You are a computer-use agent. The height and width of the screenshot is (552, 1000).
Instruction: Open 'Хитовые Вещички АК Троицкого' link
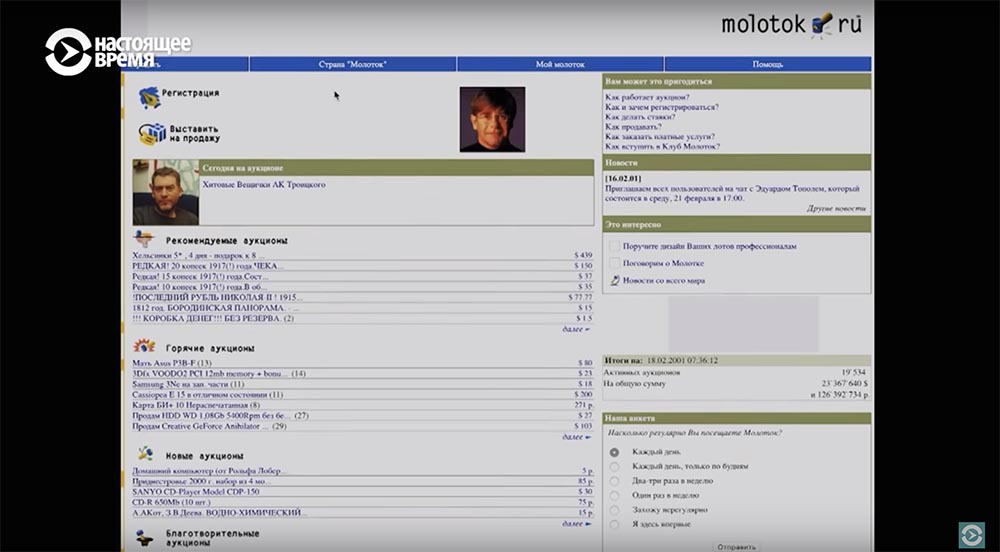click(x=263, y=184)
